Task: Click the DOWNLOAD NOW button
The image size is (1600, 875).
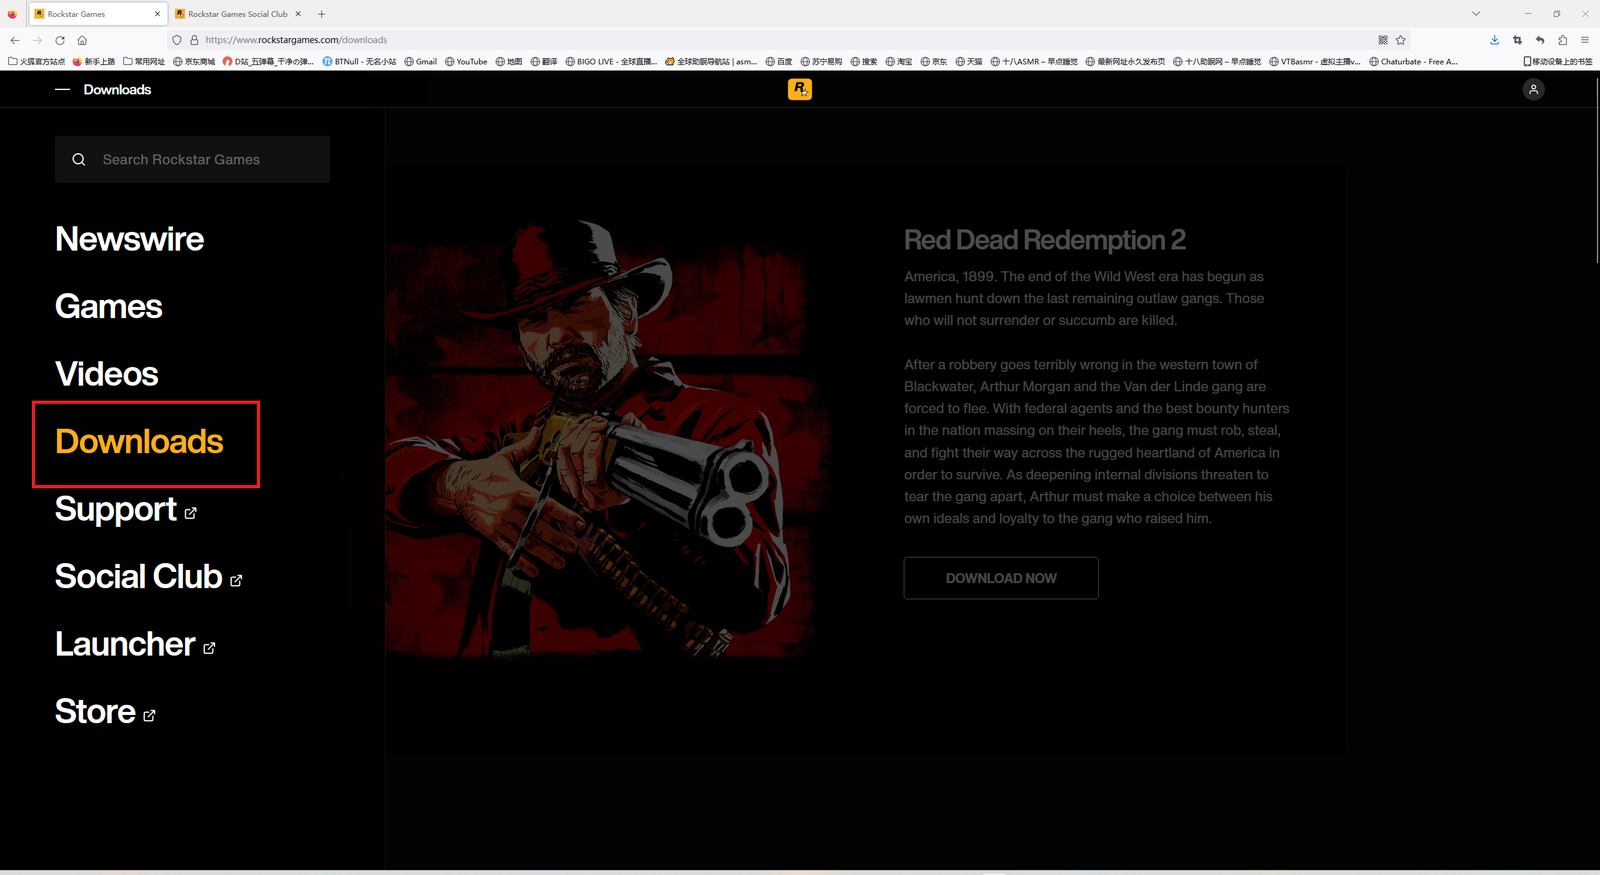Action: 1000,578
